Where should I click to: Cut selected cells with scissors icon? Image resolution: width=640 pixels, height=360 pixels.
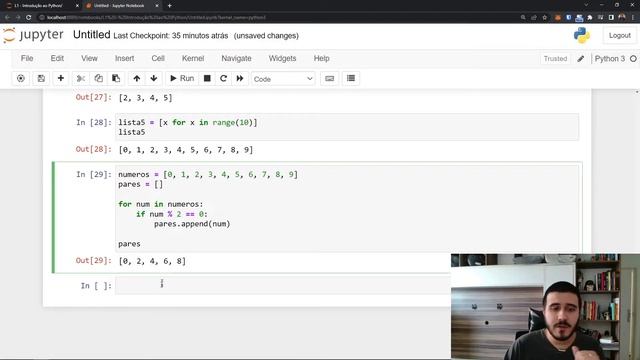[x=81, y=78]
